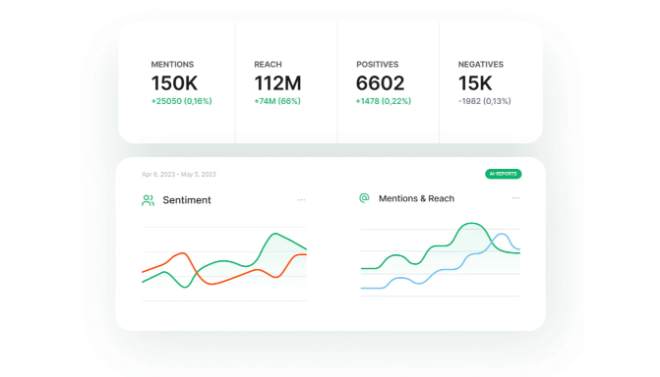Click the -1982 (0,13%) negatives change
Screen dimensions: 660x377
pyautogui.click(x=484, y=101)
